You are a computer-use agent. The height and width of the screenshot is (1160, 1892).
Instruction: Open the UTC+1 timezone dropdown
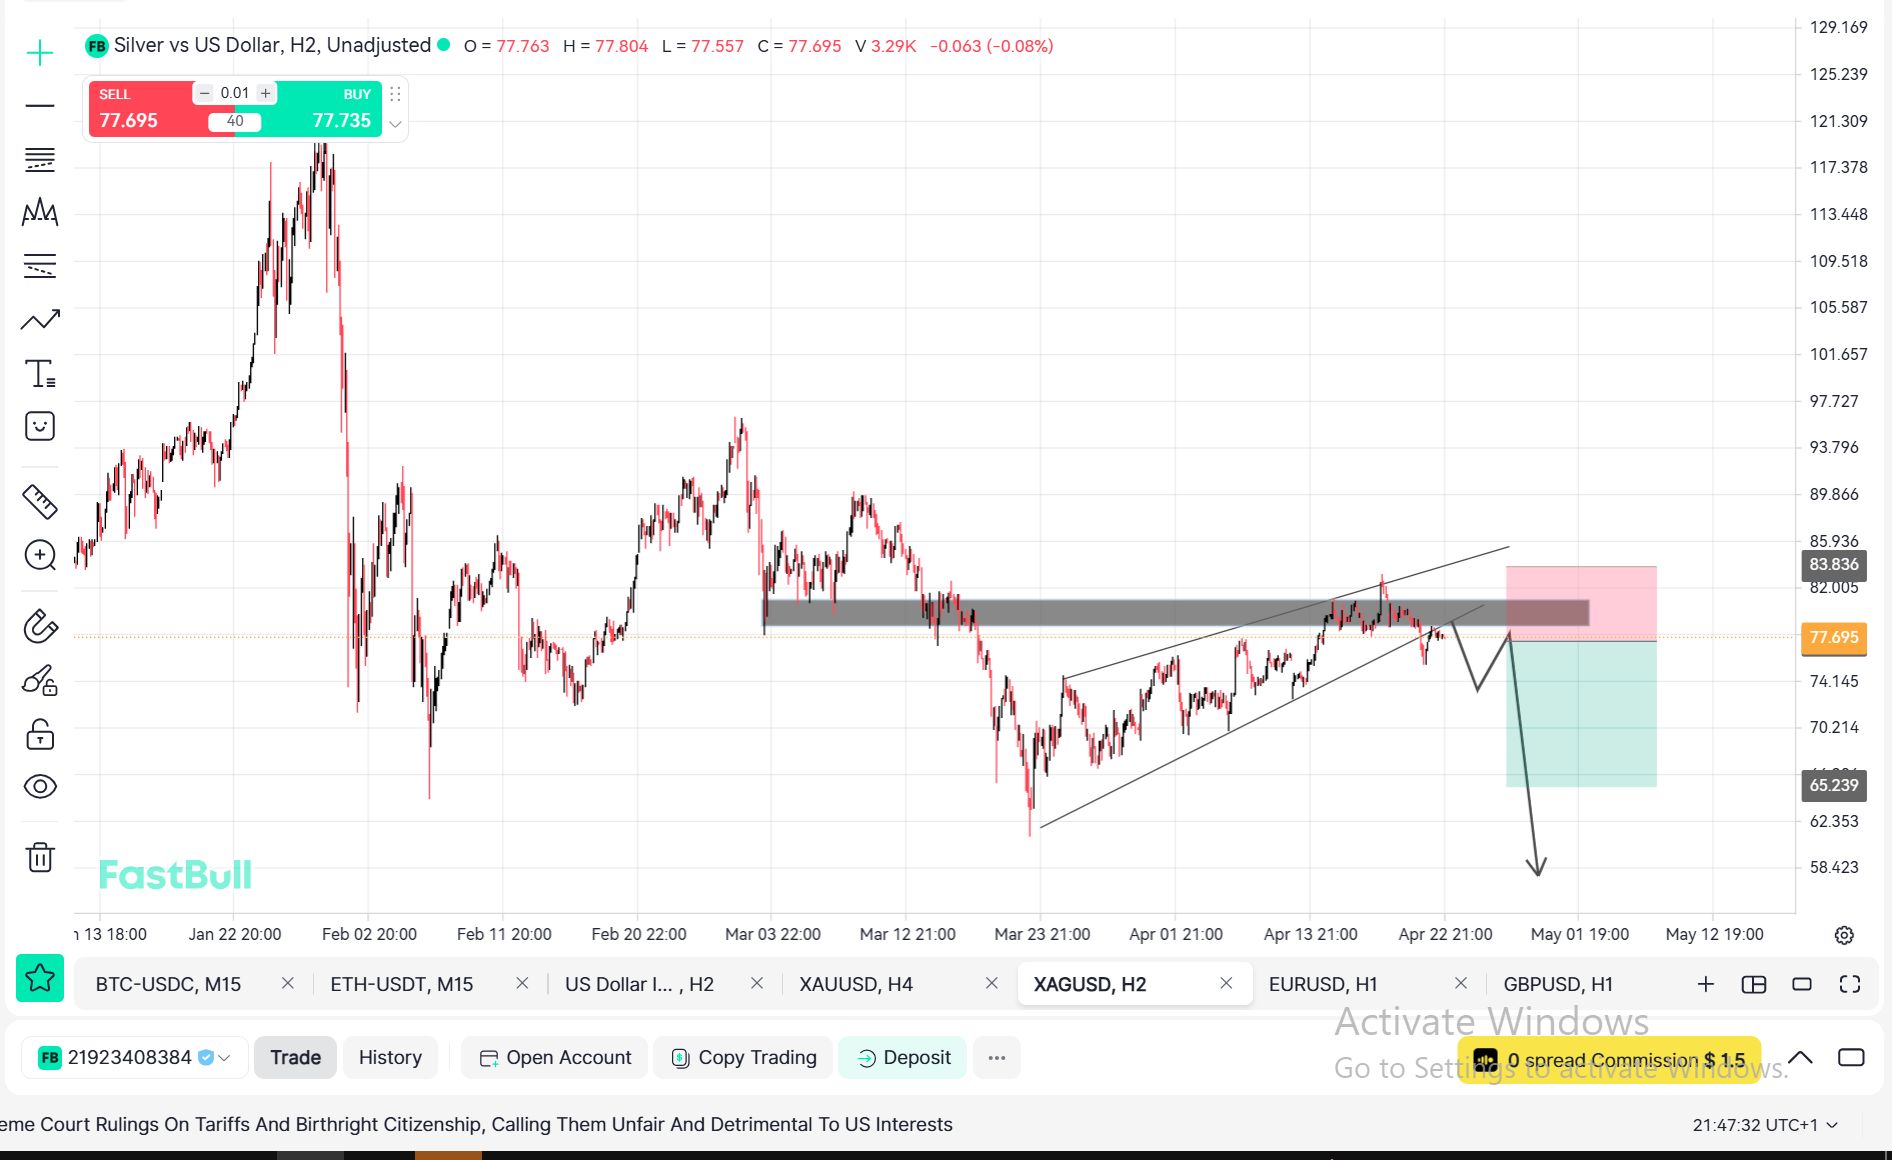(x=1832, y=1125)
